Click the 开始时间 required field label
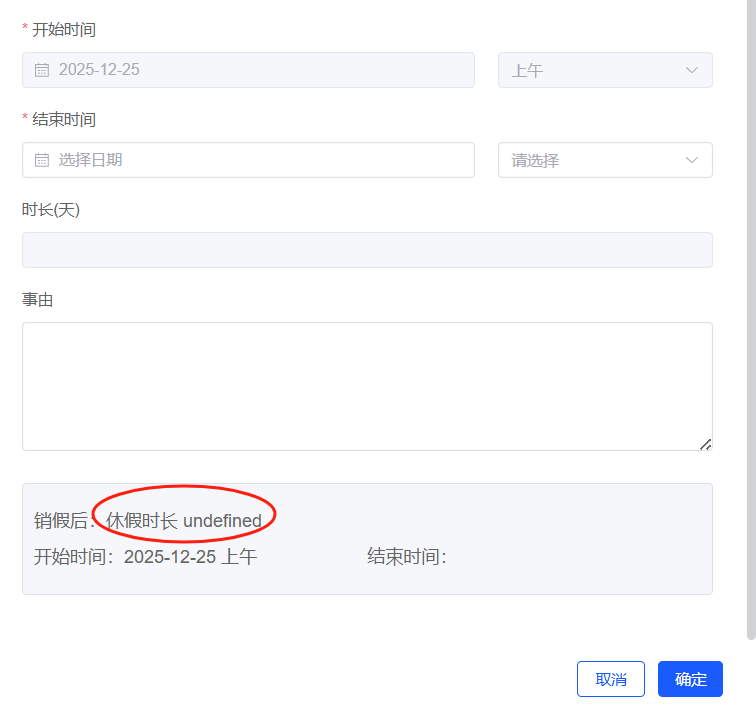The width and height of the screenshot is (756, 712). pos(63,30)
